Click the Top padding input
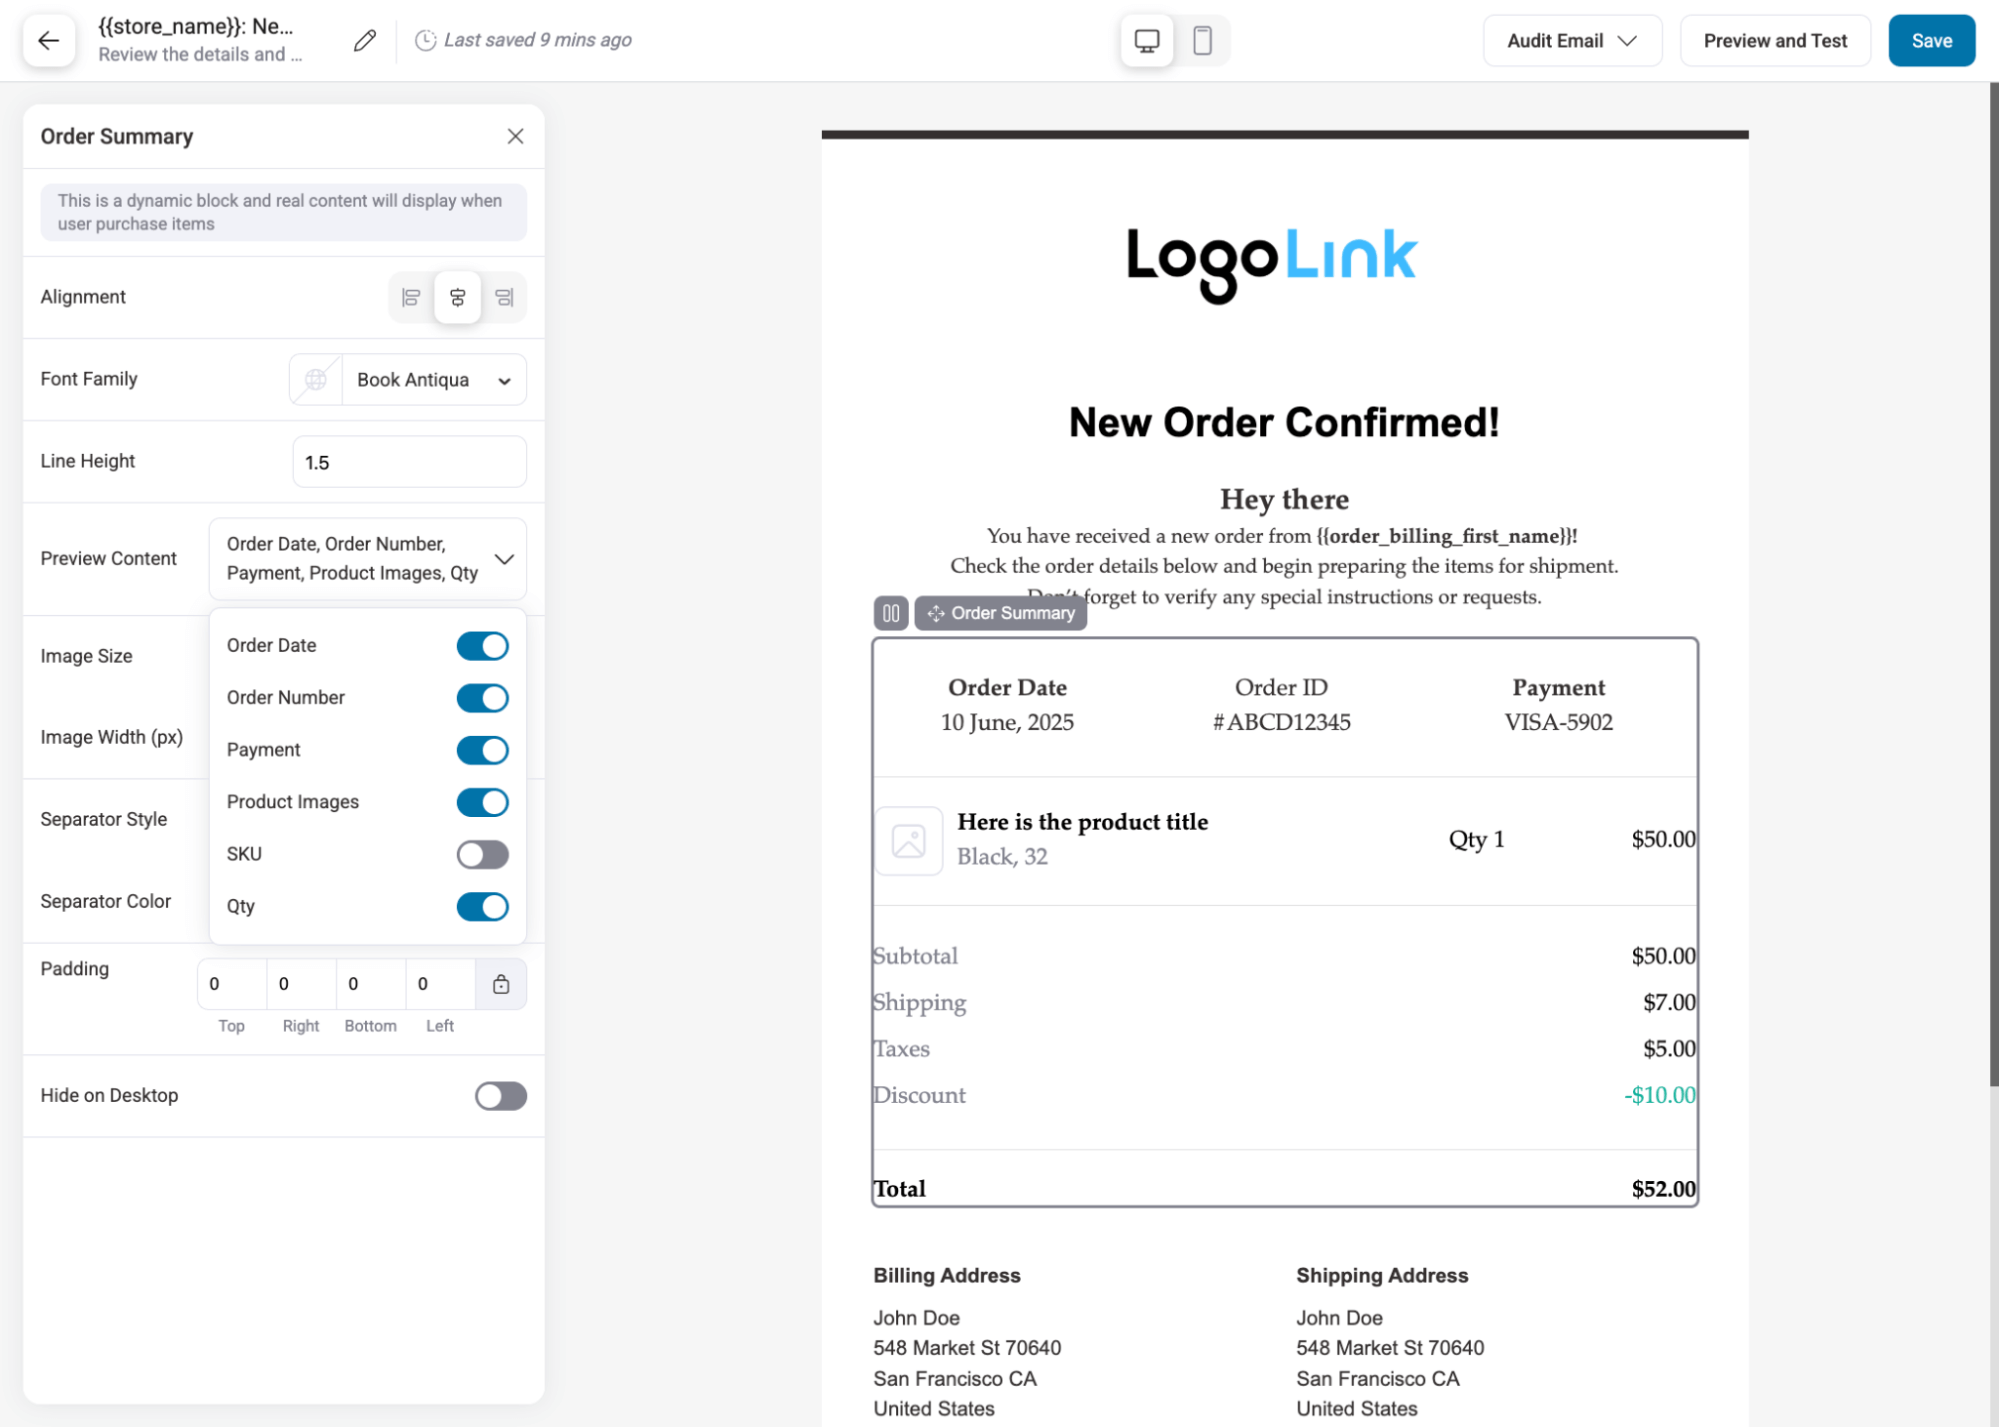The image size is (1999, 1428). pos(232,985)
